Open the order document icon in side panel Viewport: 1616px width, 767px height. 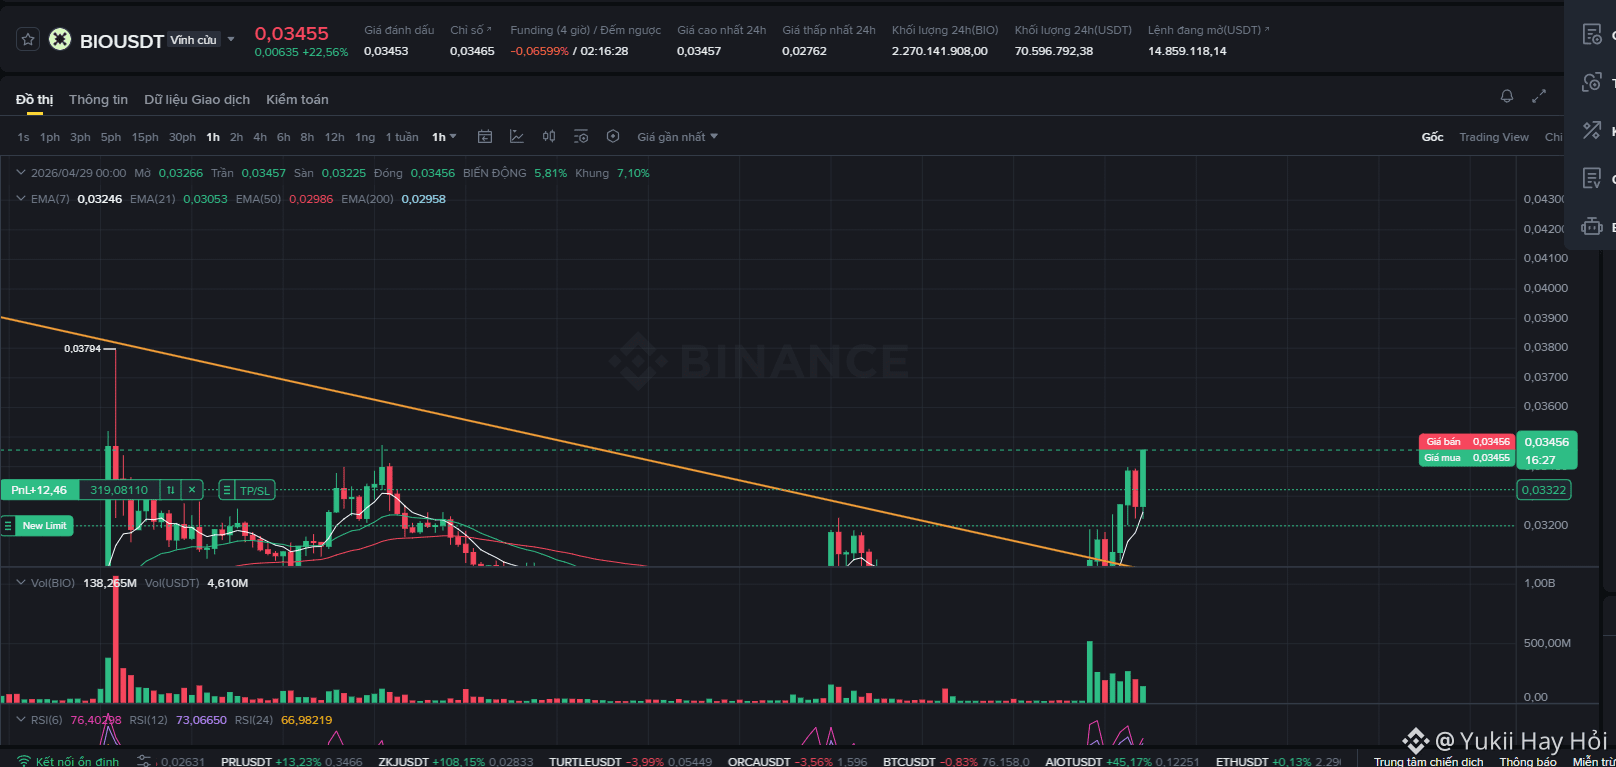[x=1592, y=35]
